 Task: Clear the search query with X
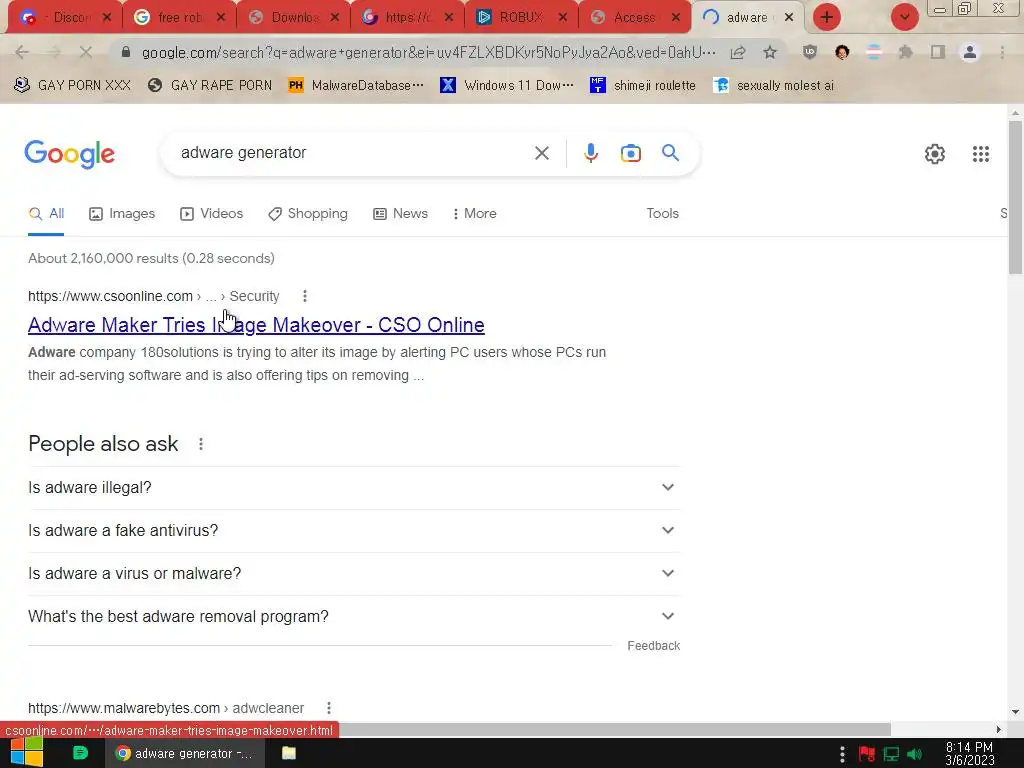pos(541,153)
